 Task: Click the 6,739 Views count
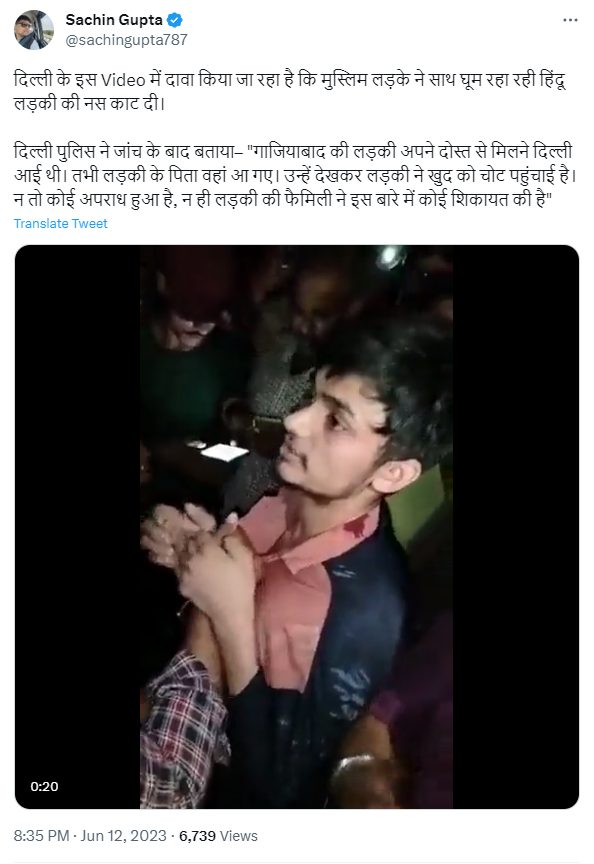[218, 836]
